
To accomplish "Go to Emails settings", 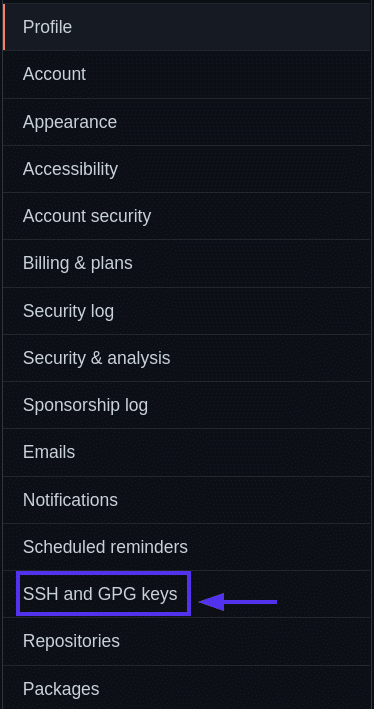I will tap(186, 452).
